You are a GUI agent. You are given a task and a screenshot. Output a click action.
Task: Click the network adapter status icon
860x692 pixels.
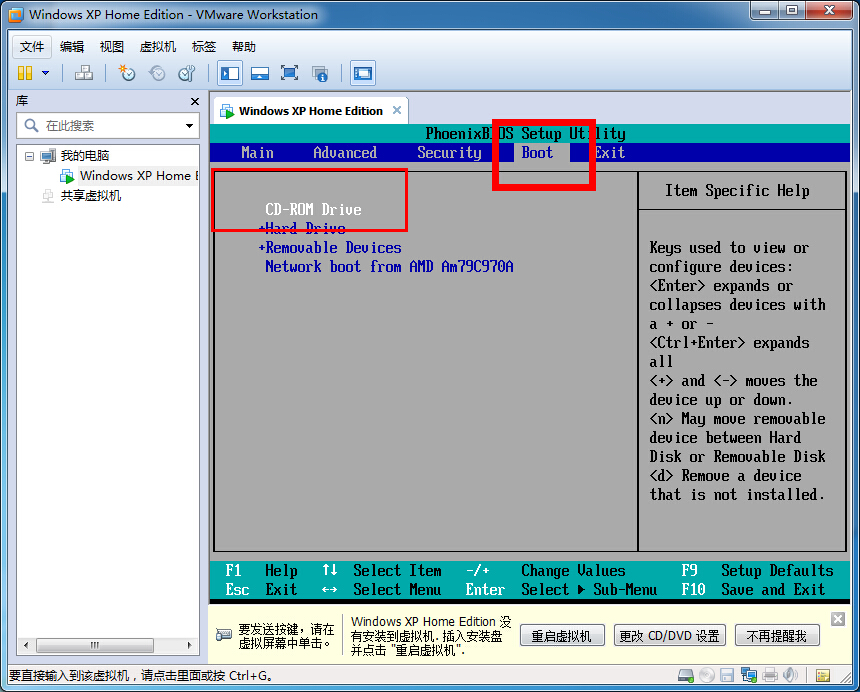pos(748,675)
